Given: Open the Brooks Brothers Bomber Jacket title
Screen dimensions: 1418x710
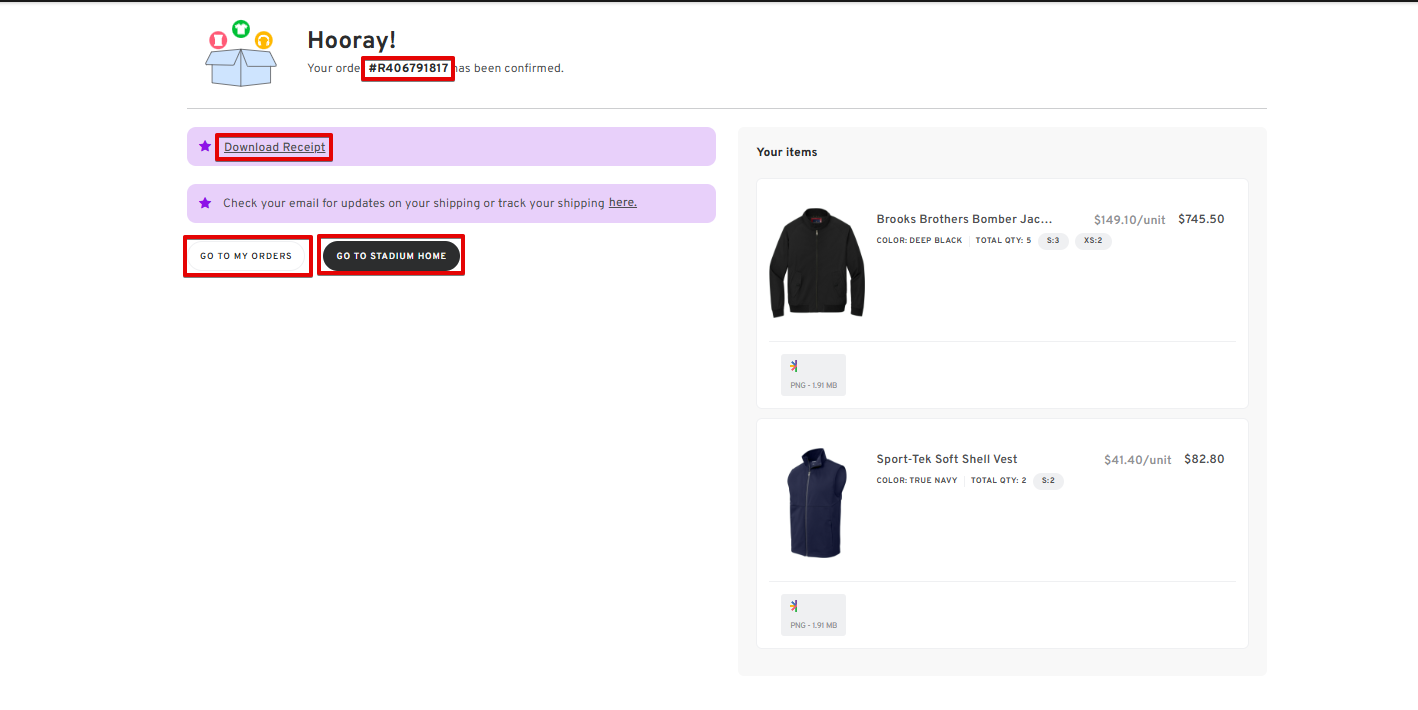Looking at the screenshot, I should [964, 219].
